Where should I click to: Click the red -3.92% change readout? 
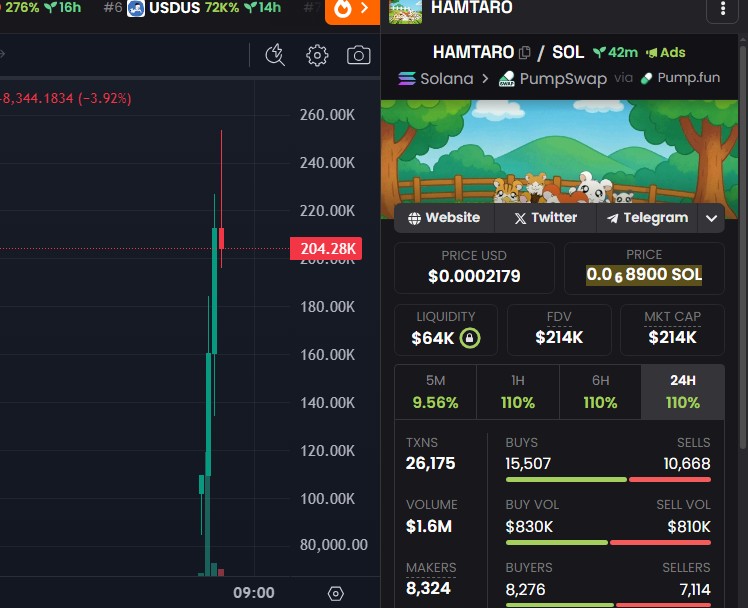pyautogui.click(x=104, y=98)
